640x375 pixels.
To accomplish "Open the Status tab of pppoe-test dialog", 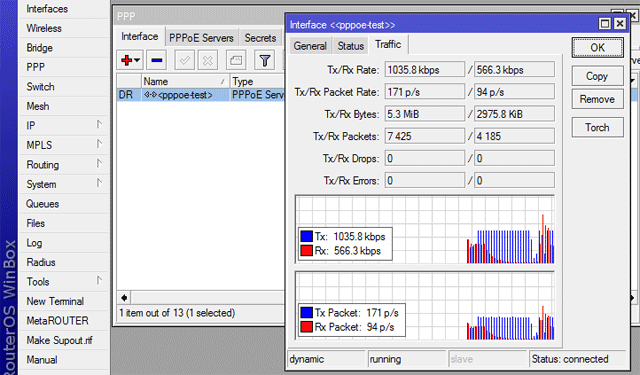I will click(x=350, y=46).
